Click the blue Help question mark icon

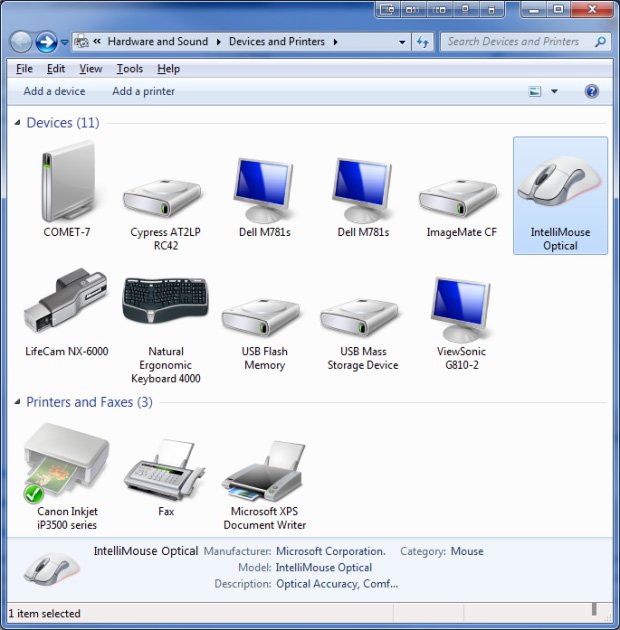591,91
